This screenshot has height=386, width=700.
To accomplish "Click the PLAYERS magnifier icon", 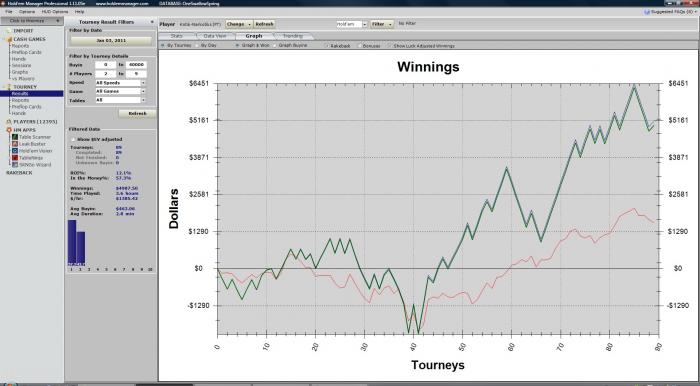I will click(9, 121).
